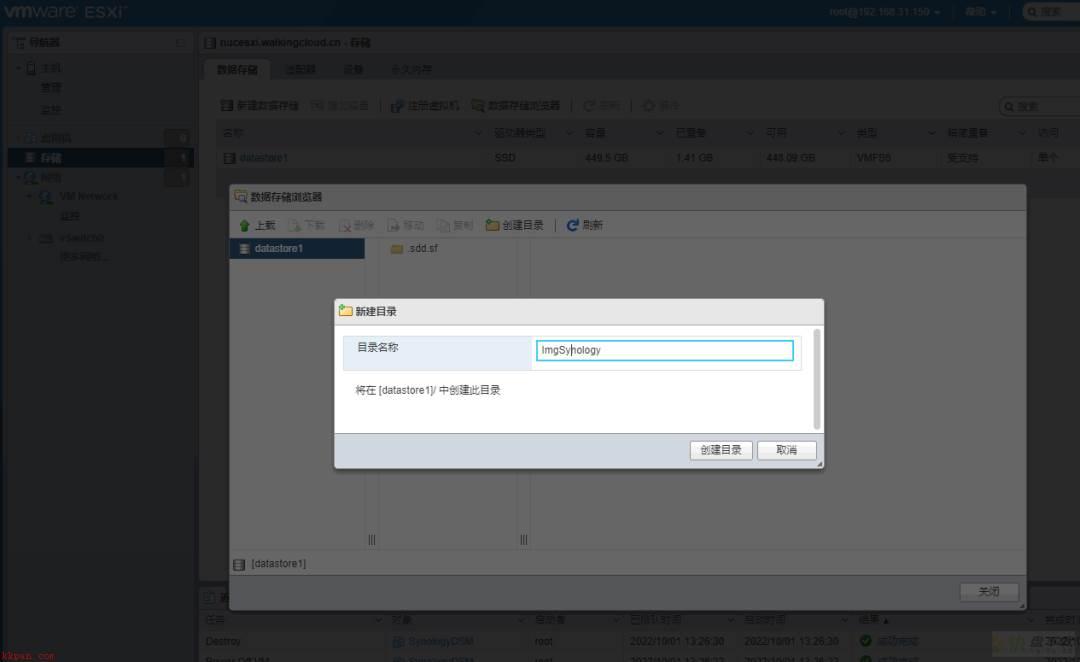The image size is (1080, 662).
Task: Open the root@192.168.31.150 user menu
Action: [884, 12]
